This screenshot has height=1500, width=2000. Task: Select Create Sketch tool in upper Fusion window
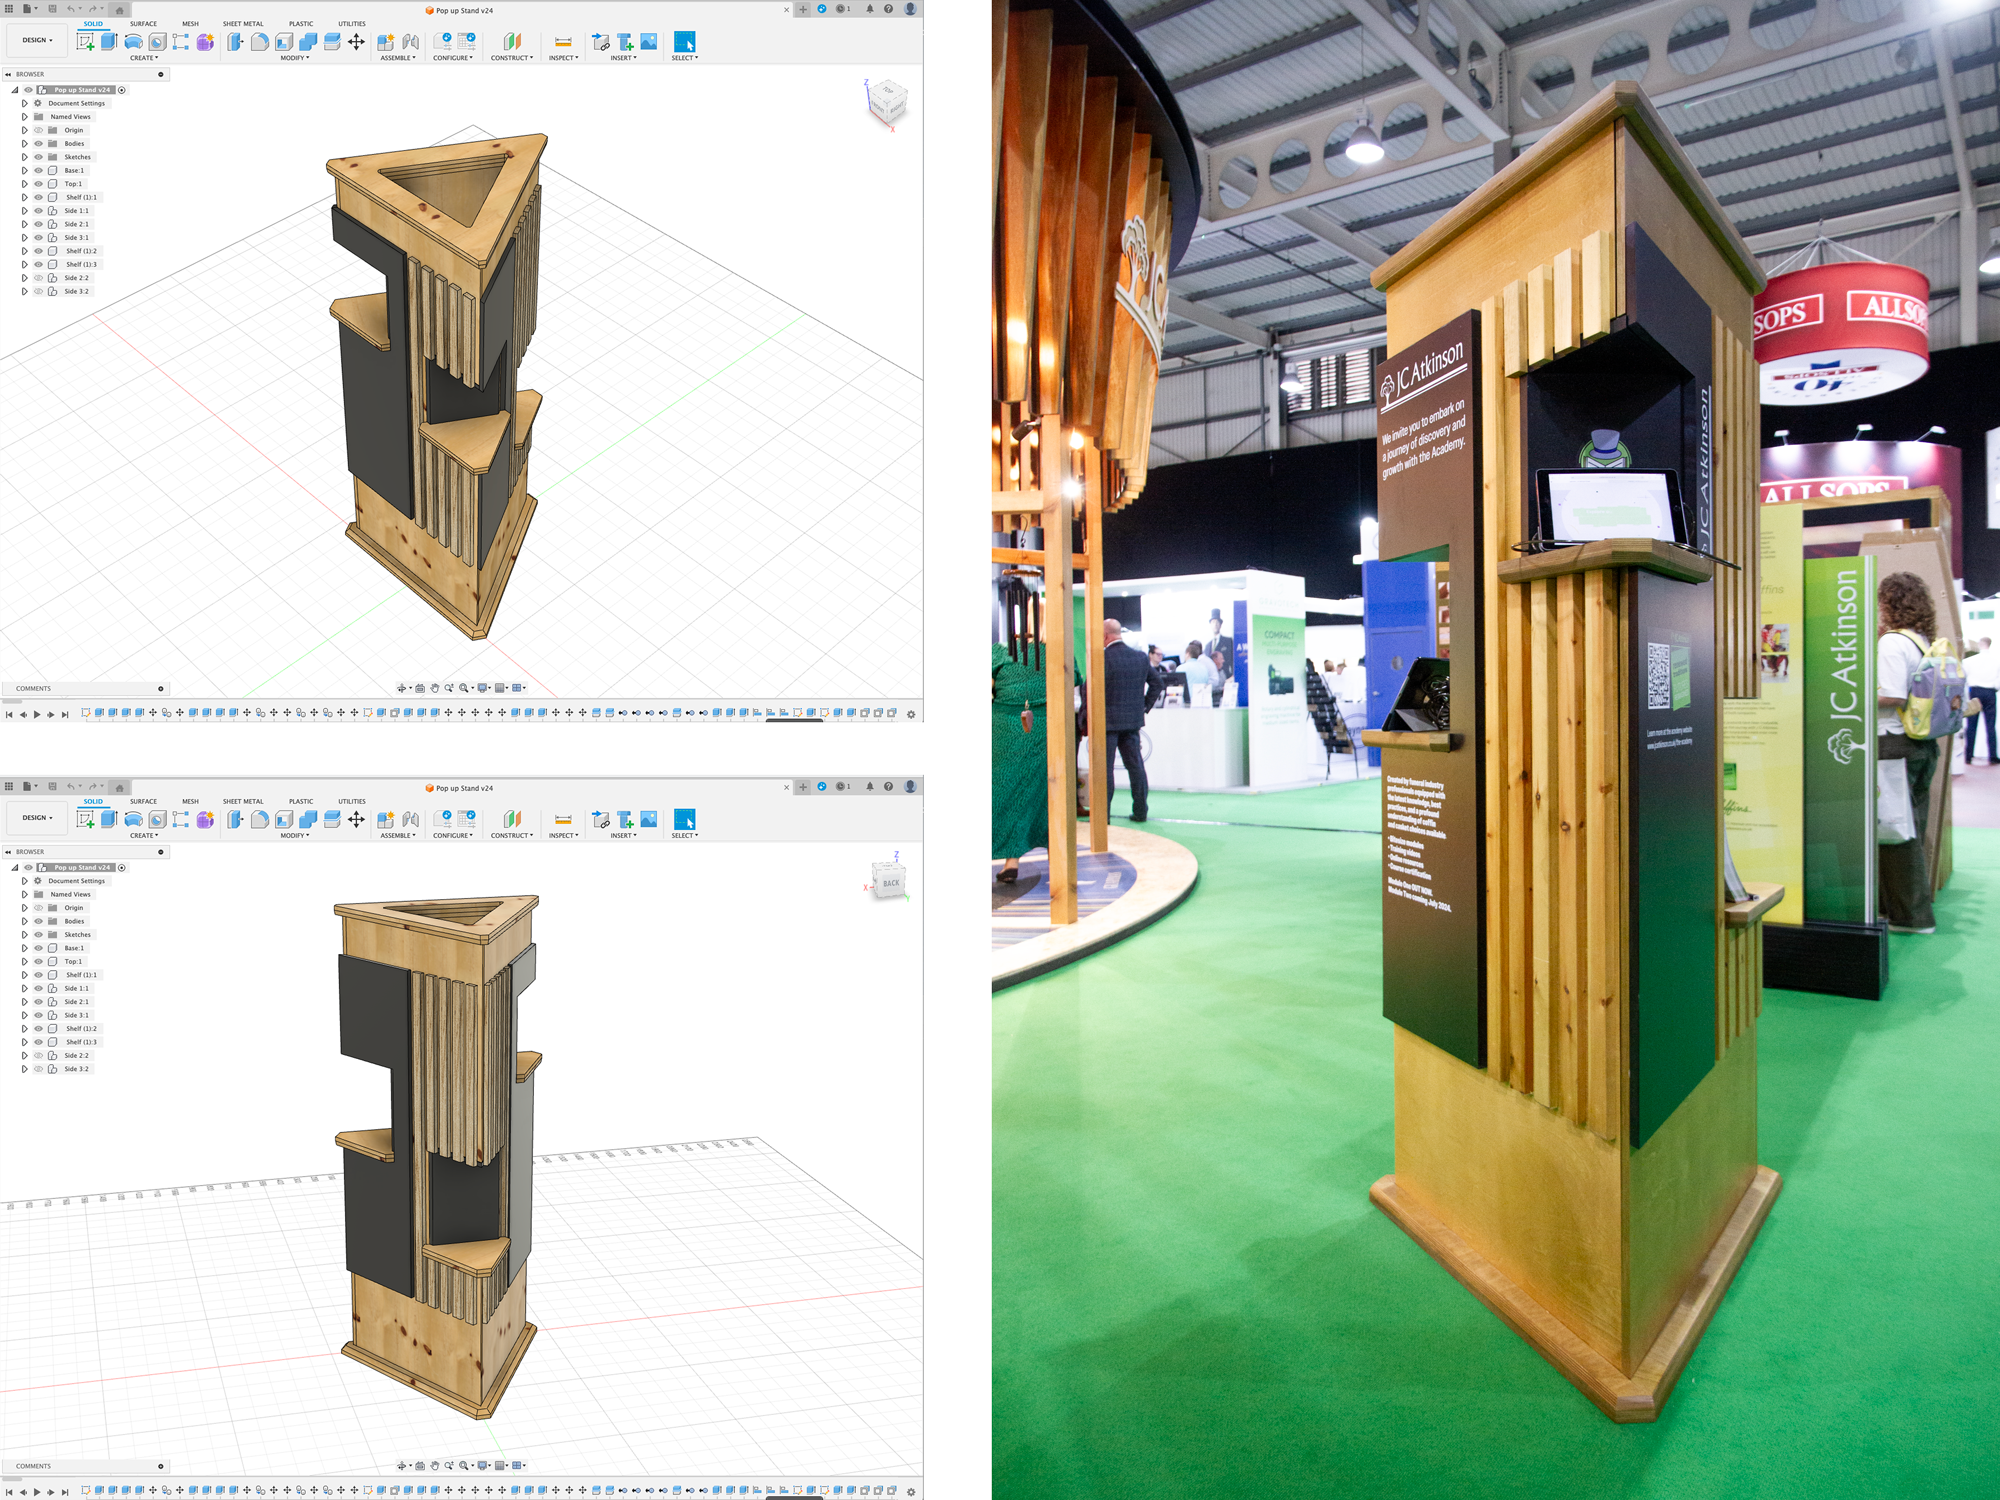click(x=85, y=42)
